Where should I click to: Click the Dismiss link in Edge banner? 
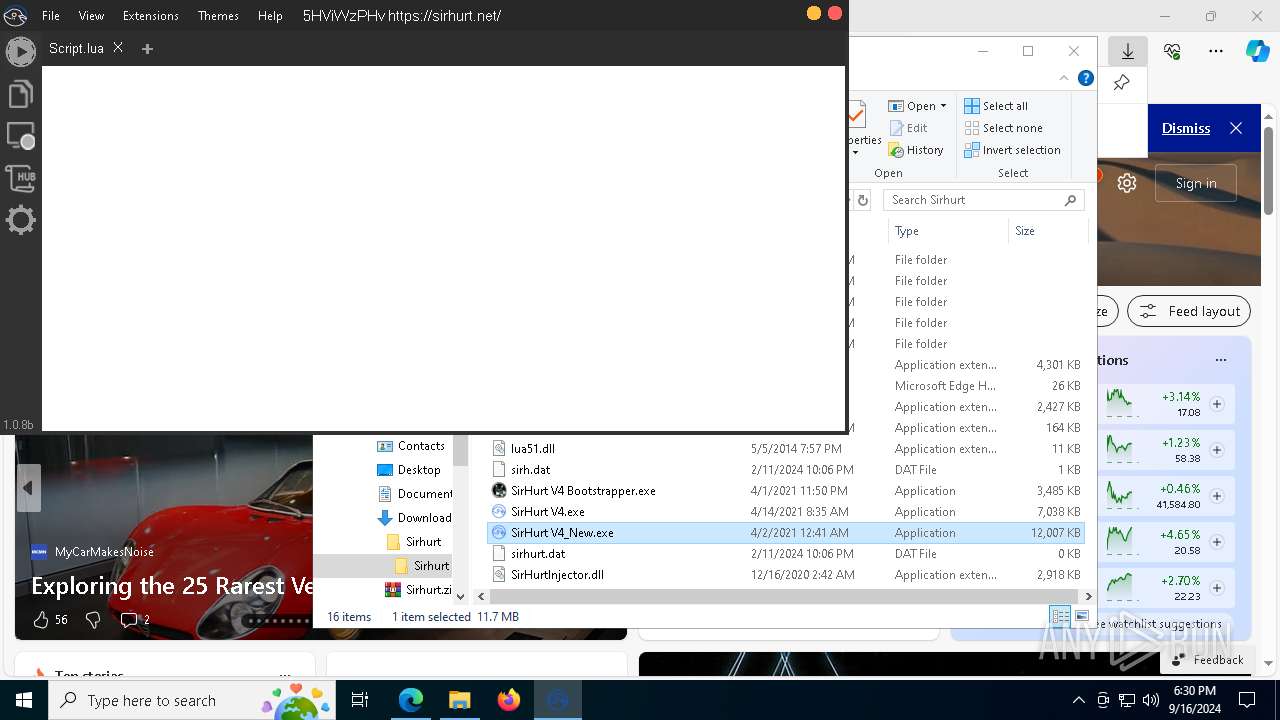pyautogui.click(x=1186, y=128)
